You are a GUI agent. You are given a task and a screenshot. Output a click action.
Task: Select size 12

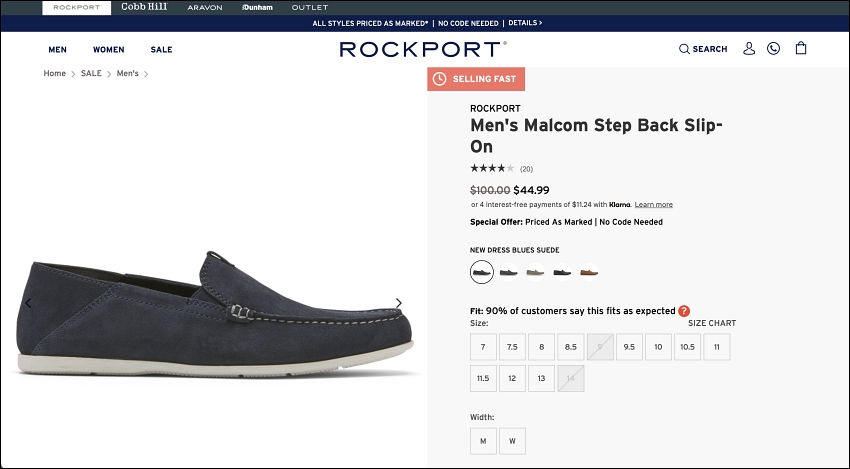click(512, 378)
